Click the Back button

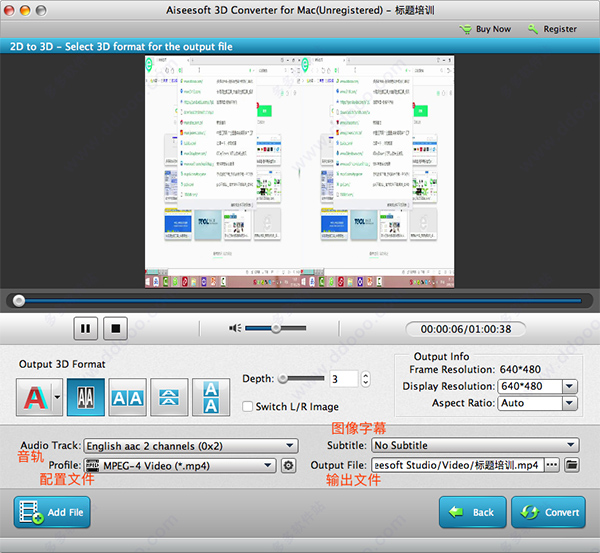coord(473,512)
